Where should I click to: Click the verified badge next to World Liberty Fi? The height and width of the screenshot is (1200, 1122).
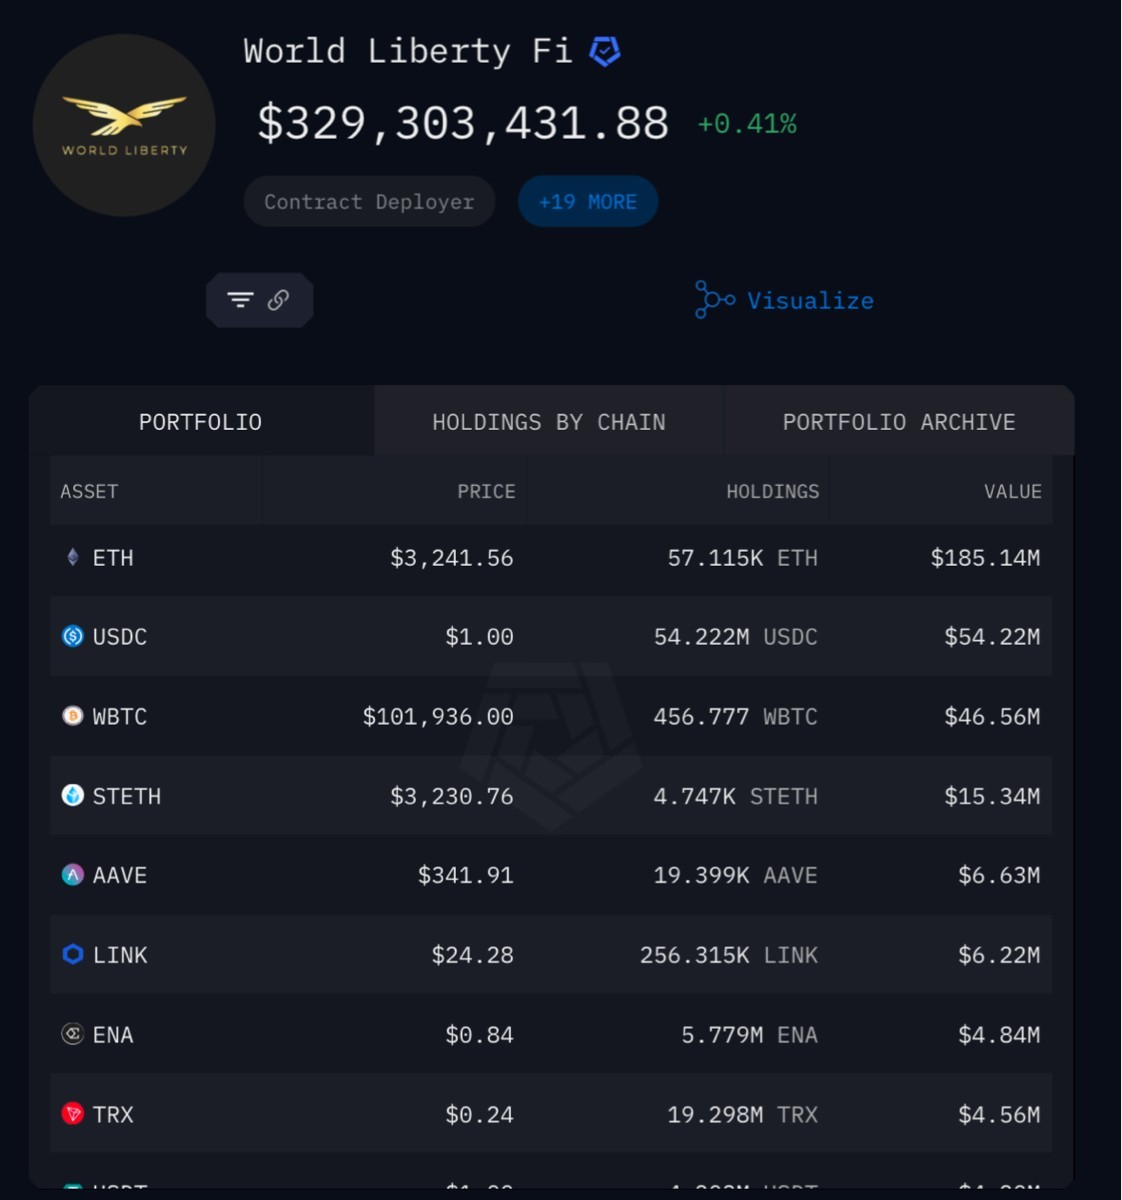(605, 51)
